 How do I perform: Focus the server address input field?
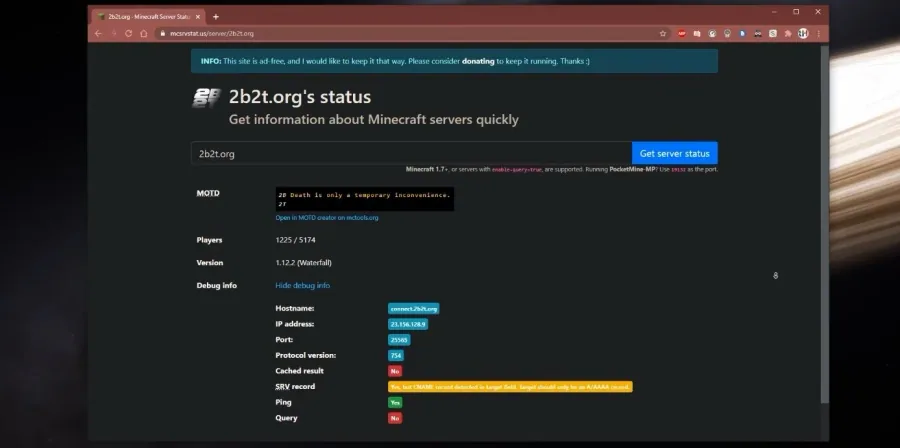[x=412, y=153]
